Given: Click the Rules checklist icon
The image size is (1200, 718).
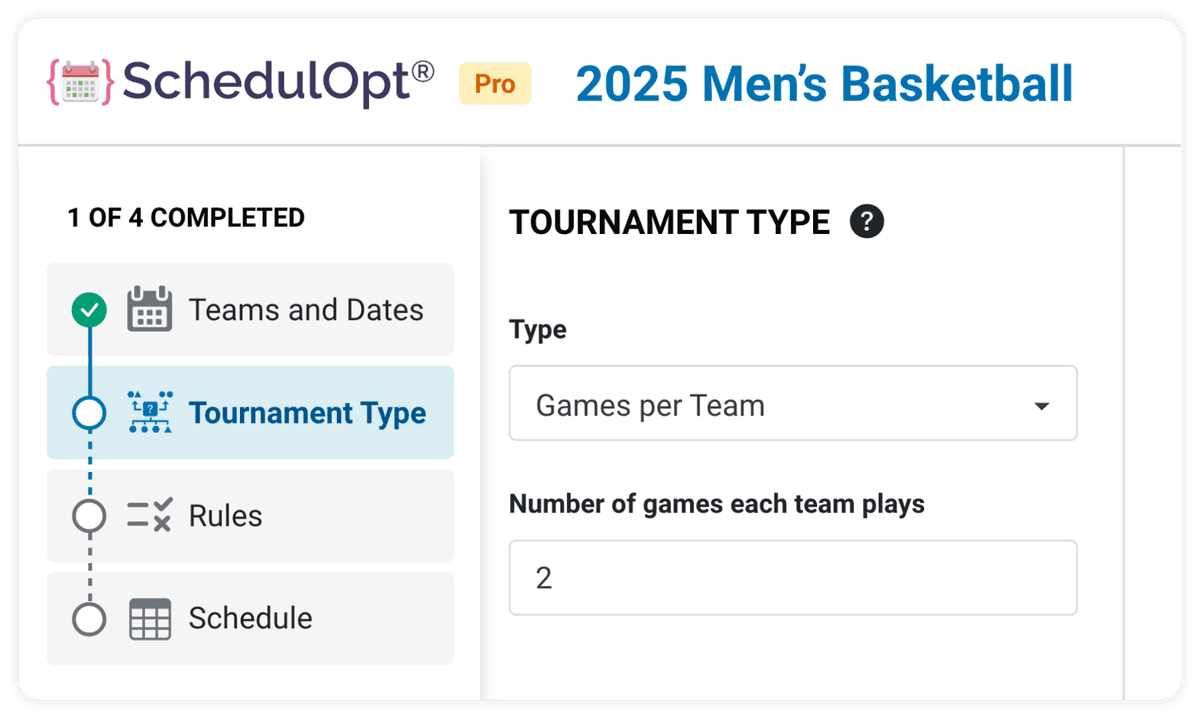Looking at the screenshot, I should point(150,516).
